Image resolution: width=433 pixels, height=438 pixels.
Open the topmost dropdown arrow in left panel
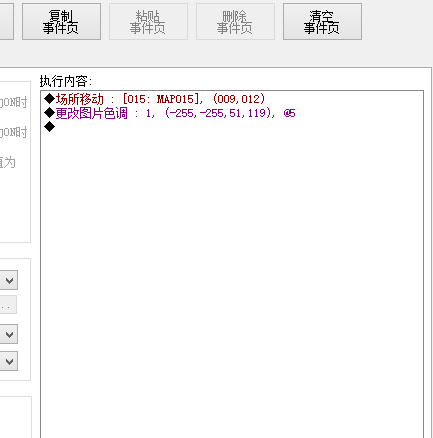[x=9, y=280]
